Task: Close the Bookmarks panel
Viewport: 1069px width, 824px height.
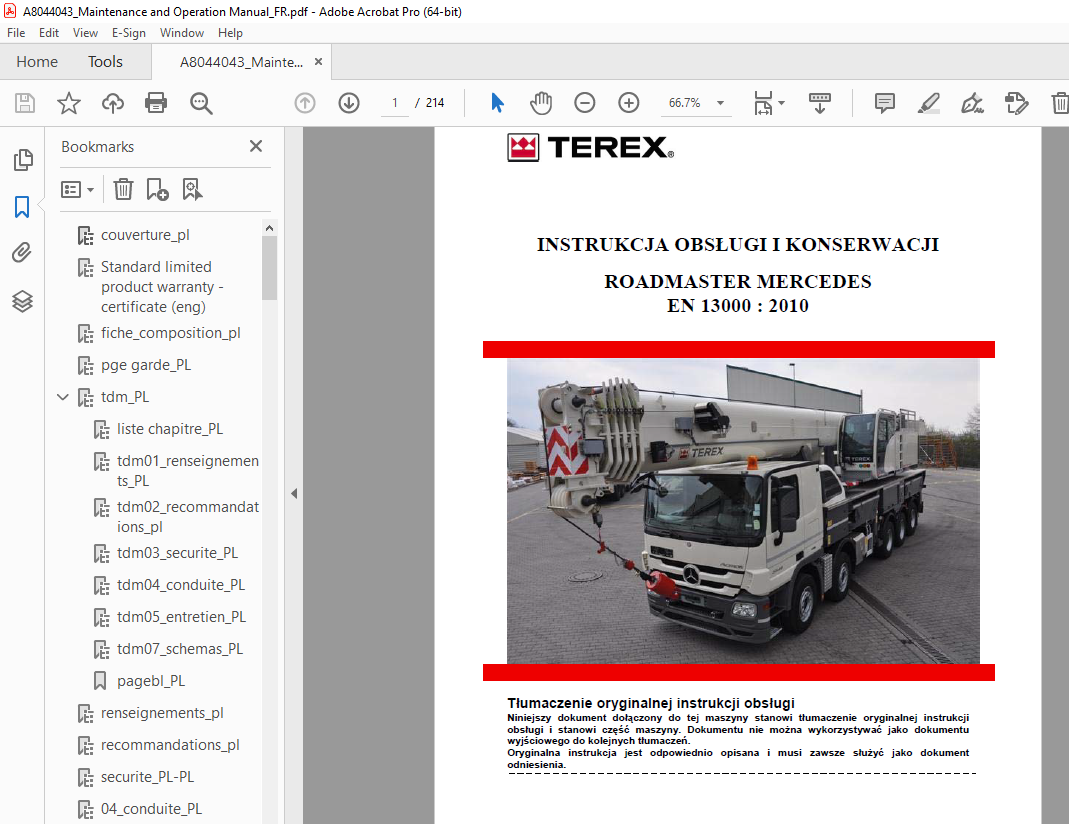Action: (x=256, y=146)
